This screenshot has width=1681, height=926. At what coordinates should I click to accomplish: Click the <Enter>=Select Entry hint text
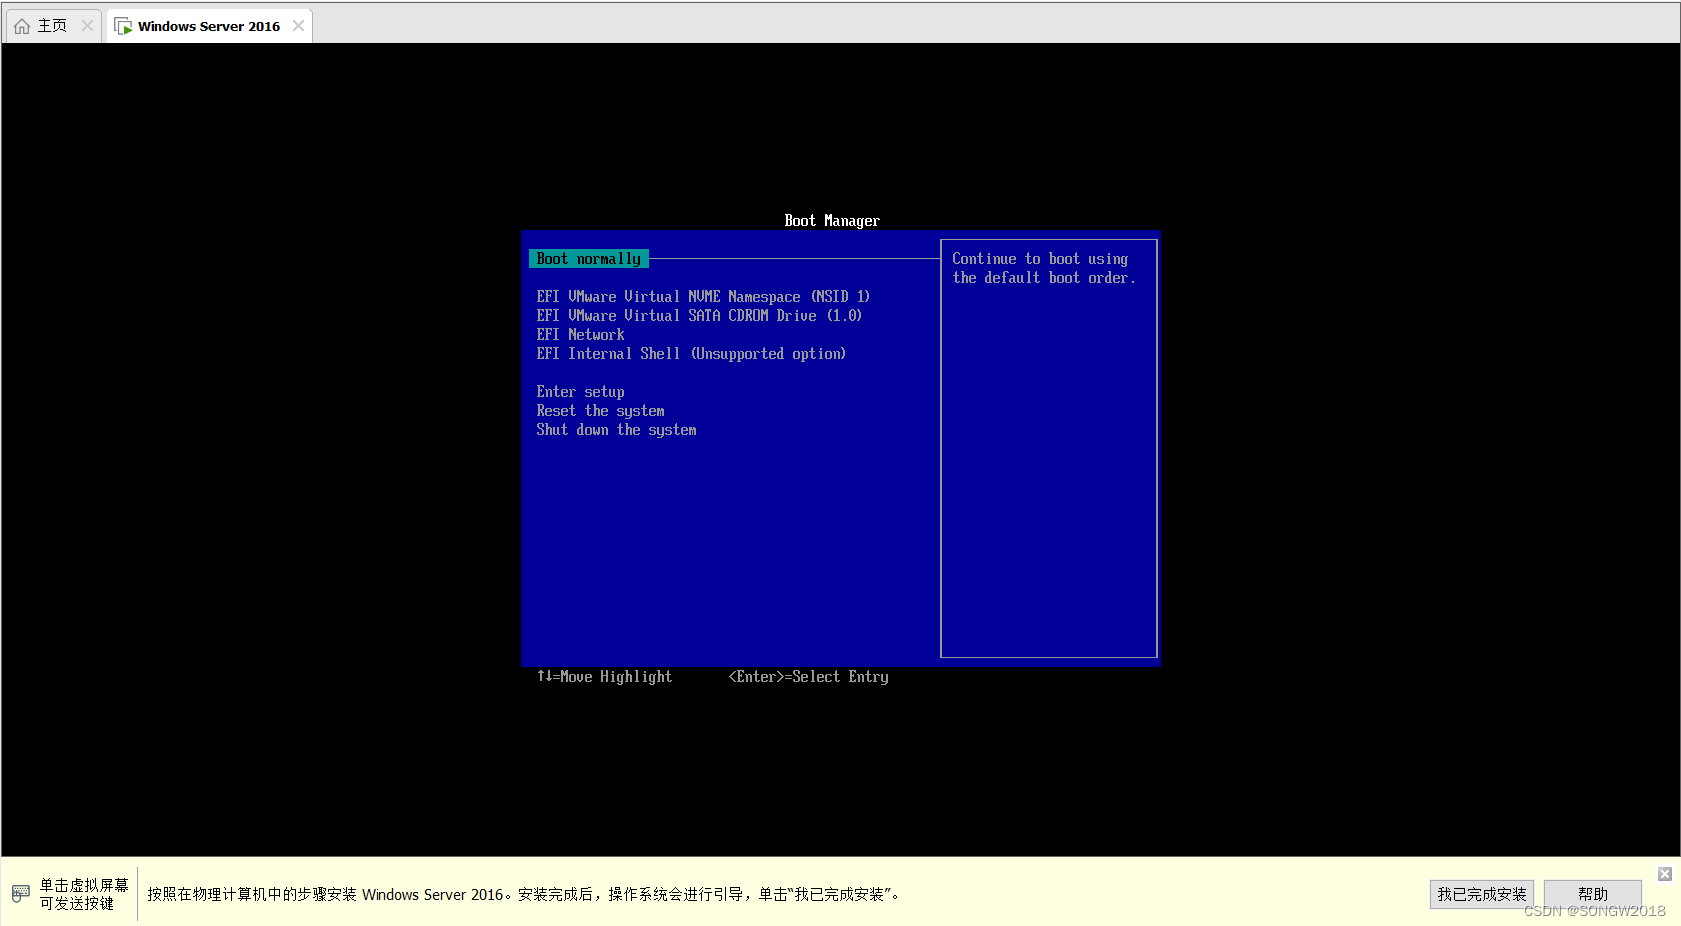coord(809,677)
